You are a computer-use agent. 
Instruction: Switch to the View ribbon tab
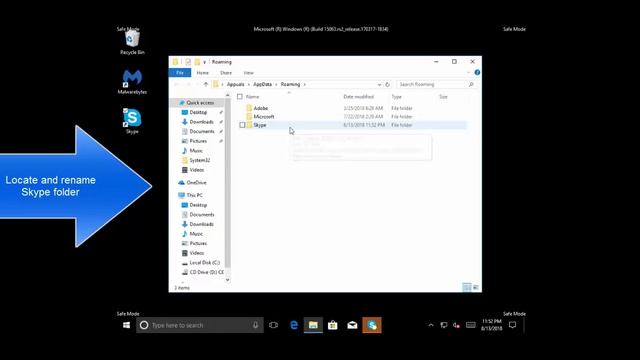(249, 73)
